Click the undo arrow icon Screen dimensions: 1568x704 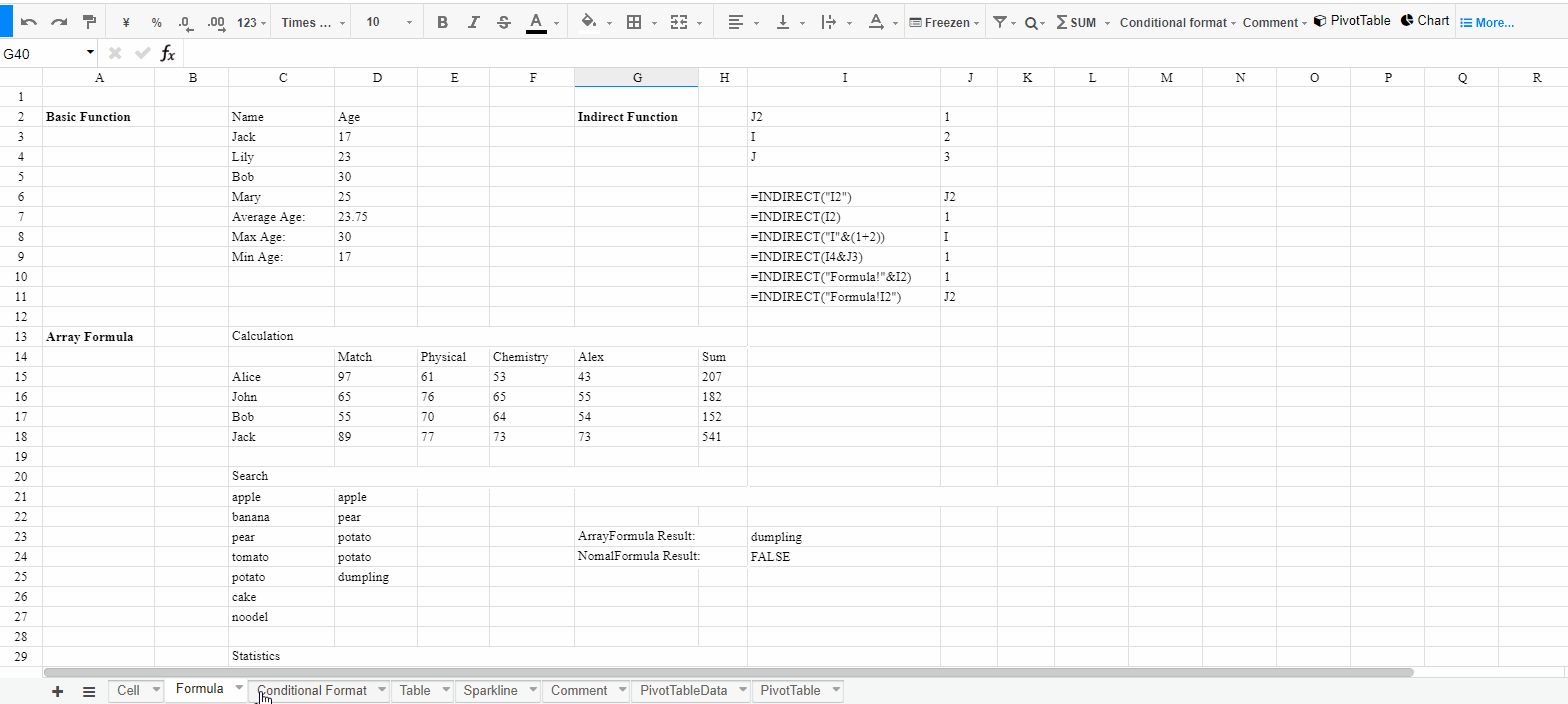(x=29, y=22)
